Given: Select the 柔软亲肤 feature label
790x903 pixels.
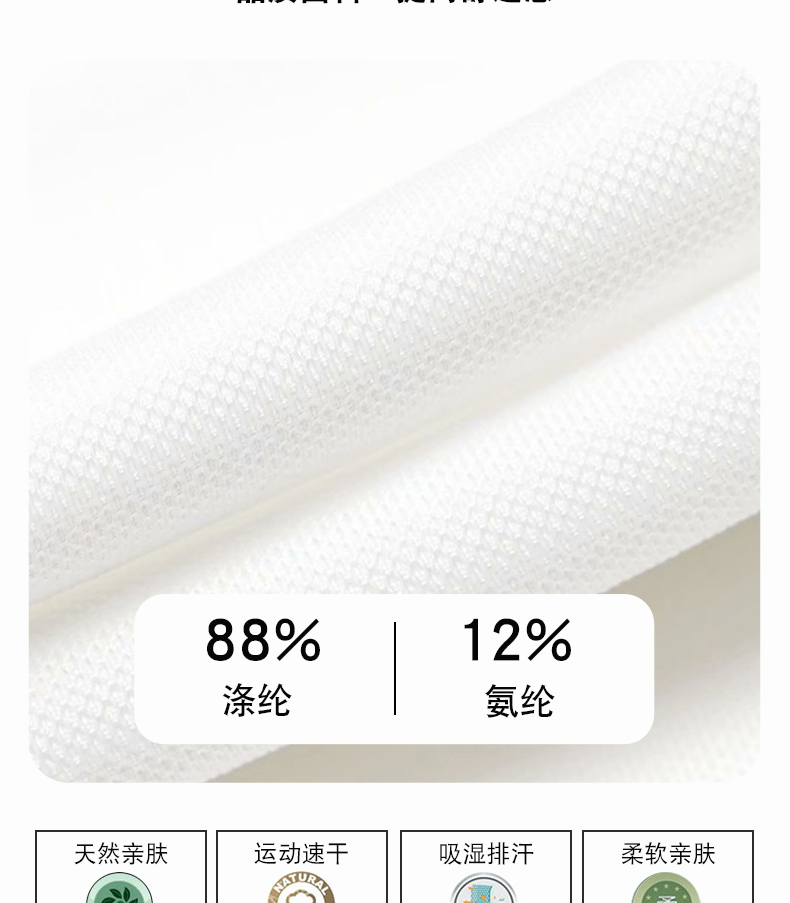Looking at the screenshot, I should tap(668, 854).
